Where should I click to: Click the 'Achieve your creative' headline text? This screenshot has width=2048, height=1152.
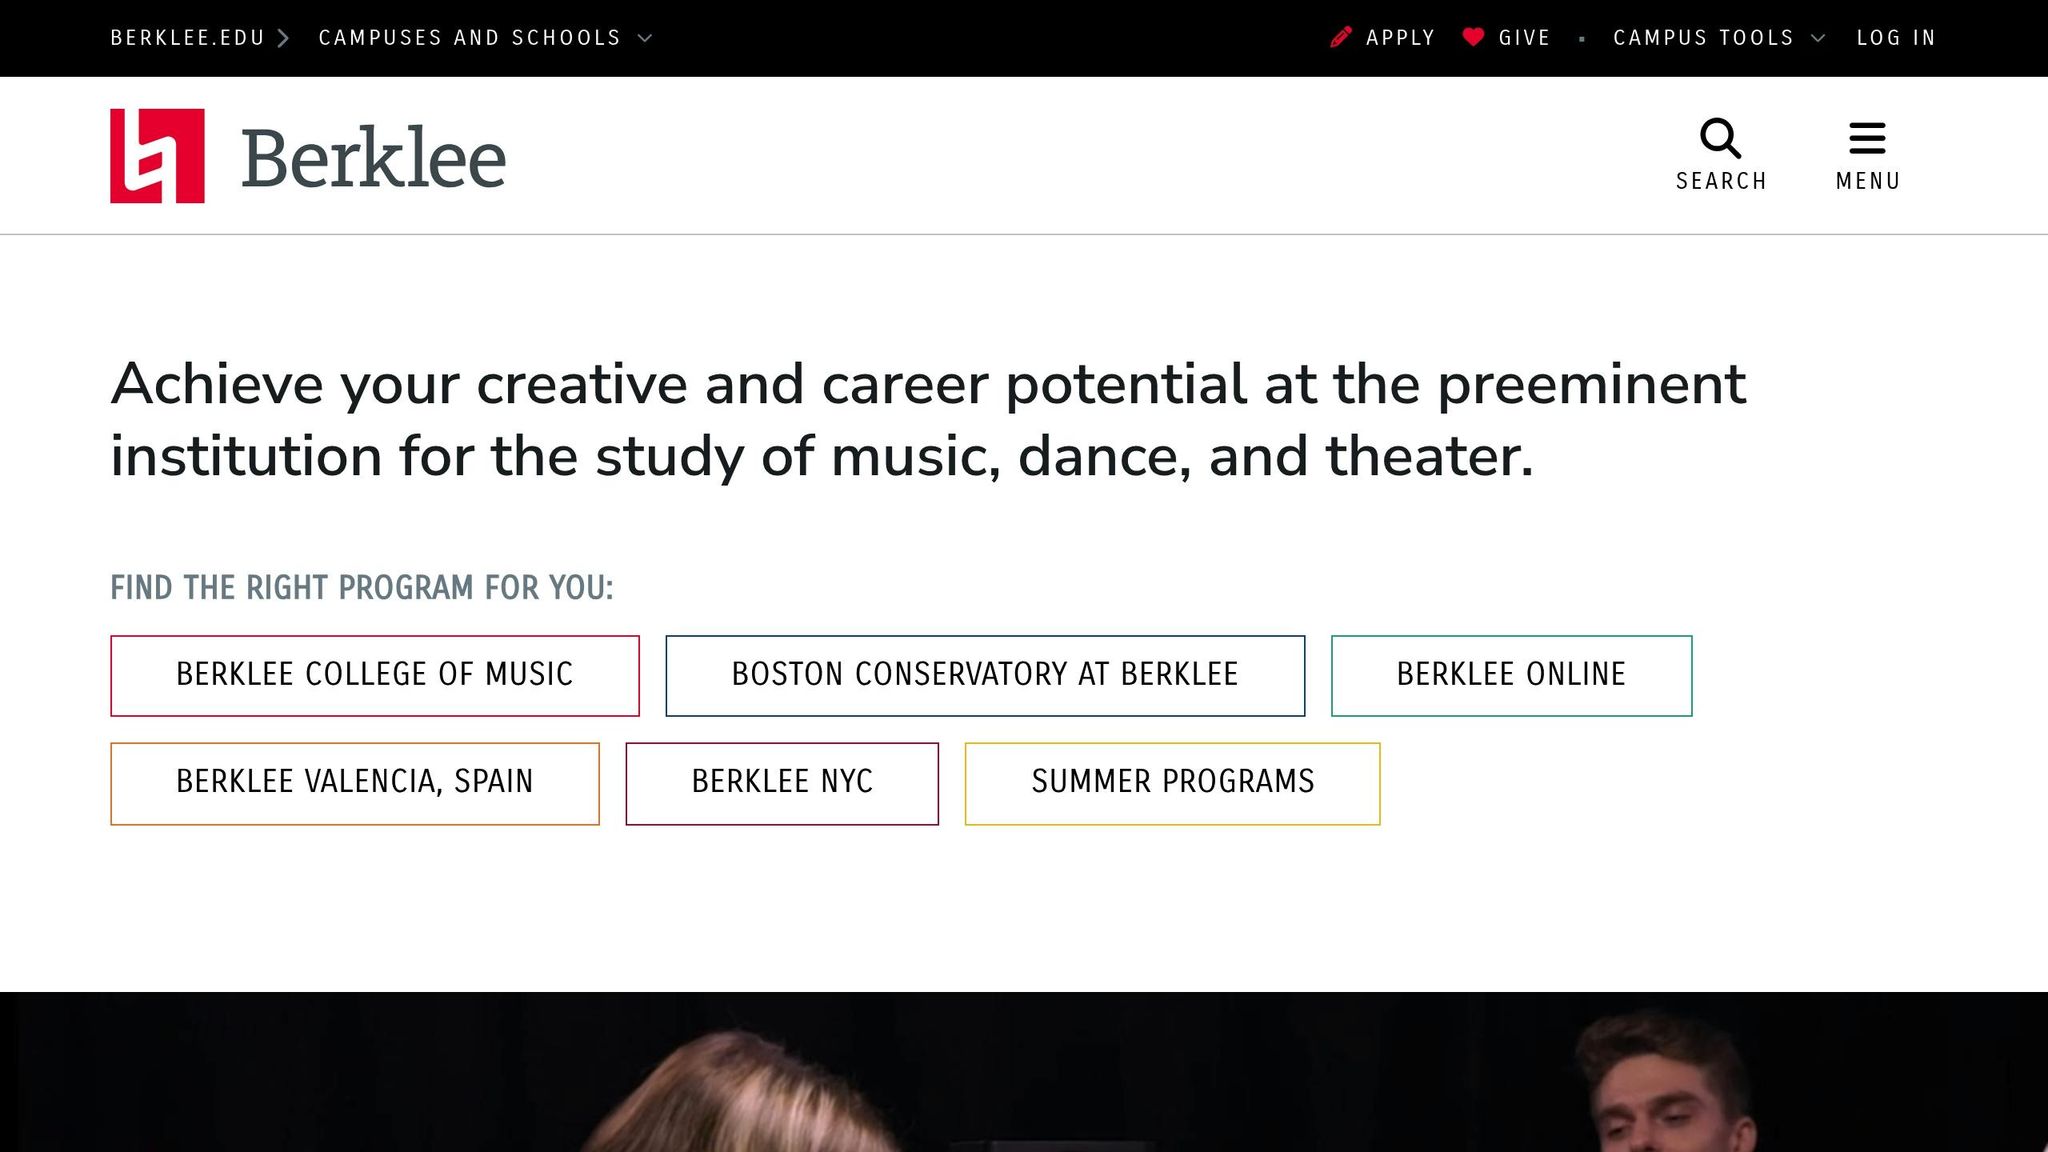tap(928, 420)
